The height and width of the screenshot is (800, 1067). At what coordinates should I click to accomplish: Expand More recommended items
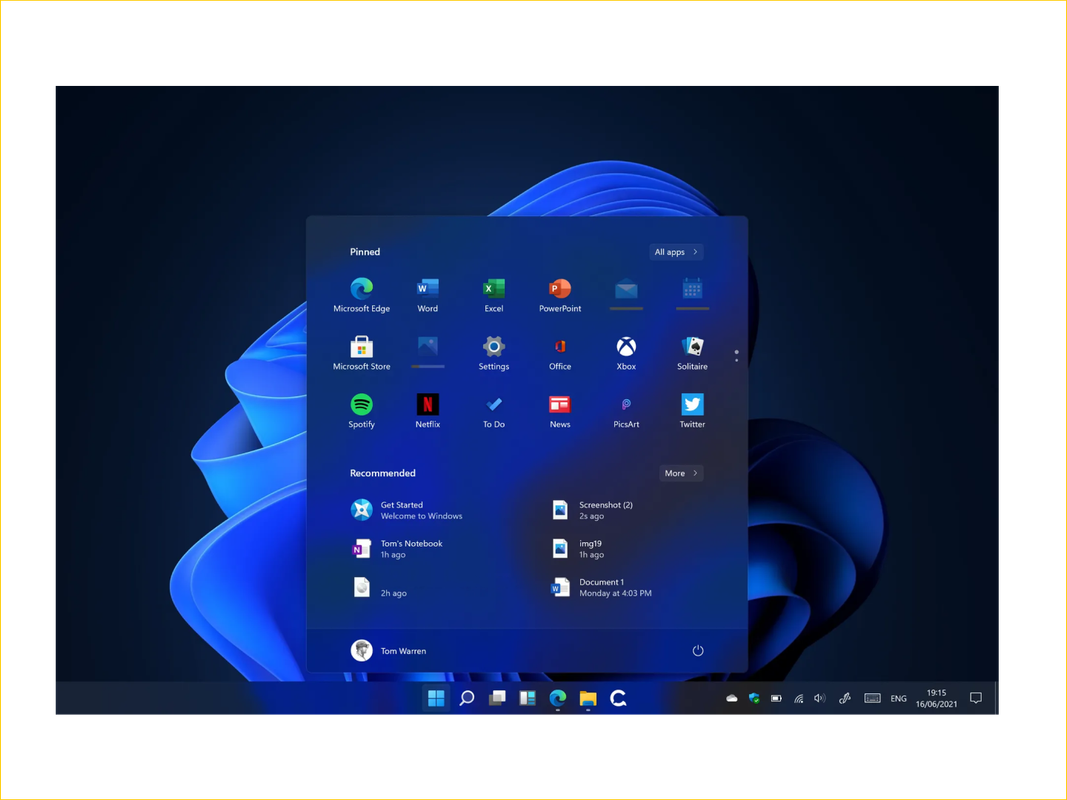coord(681,473)
